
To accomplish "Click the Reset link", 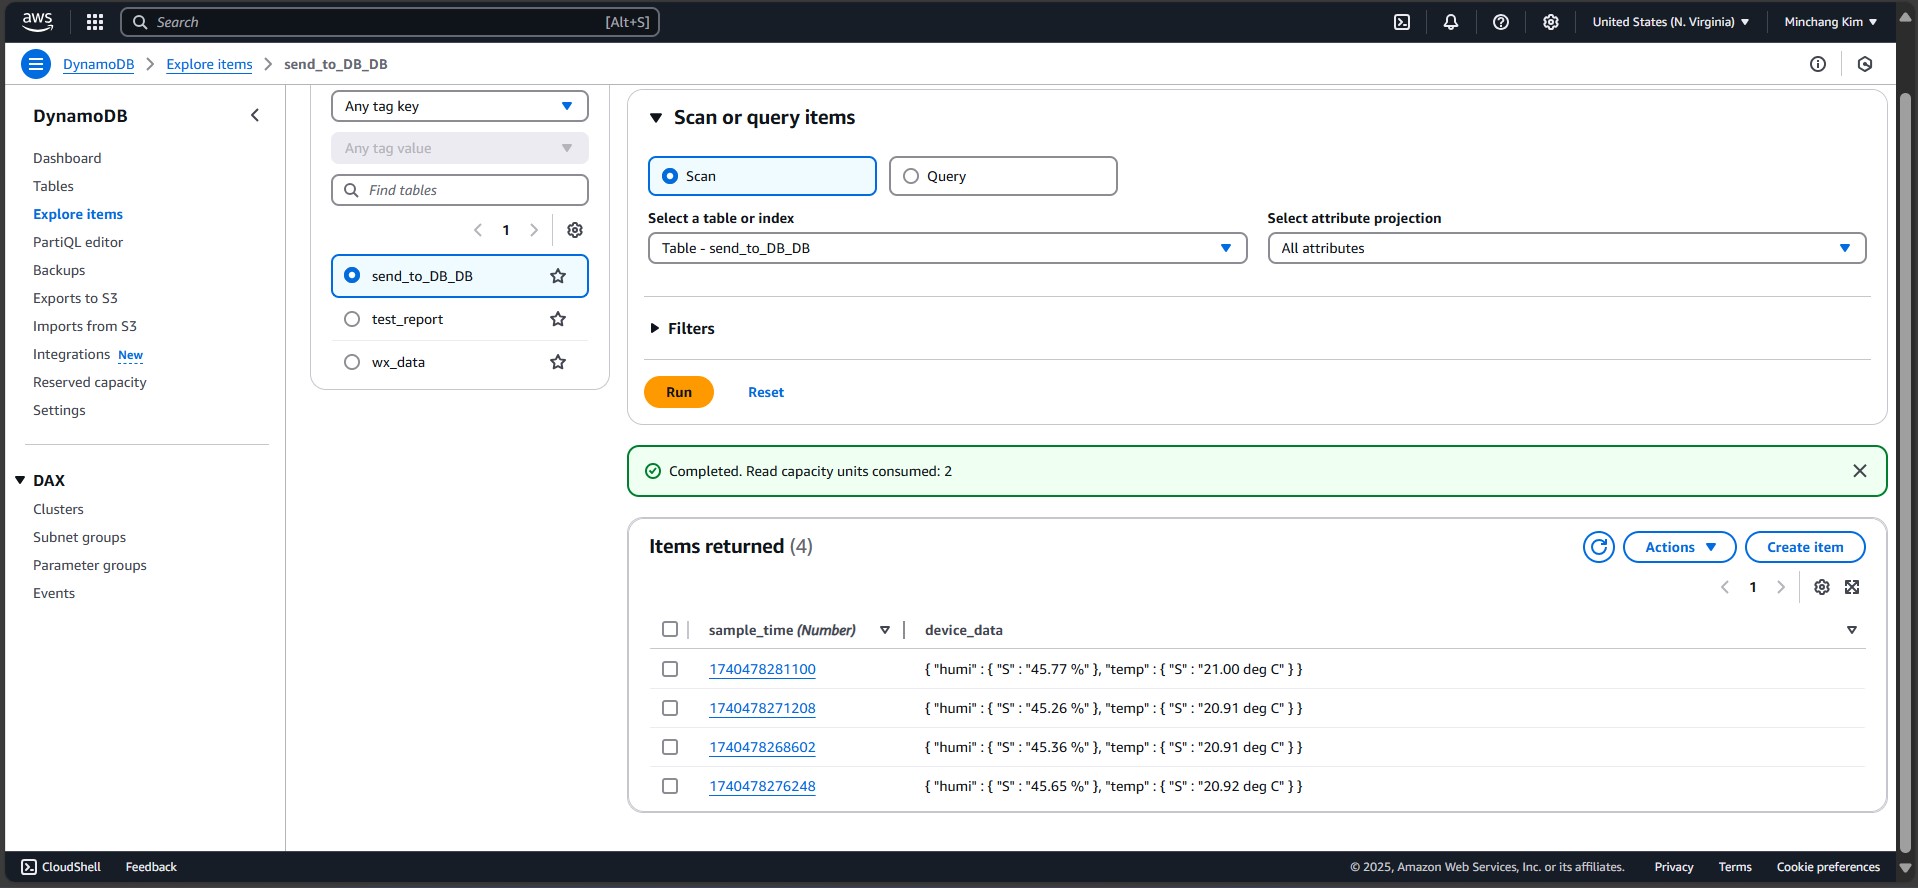I will pos(766,392).
